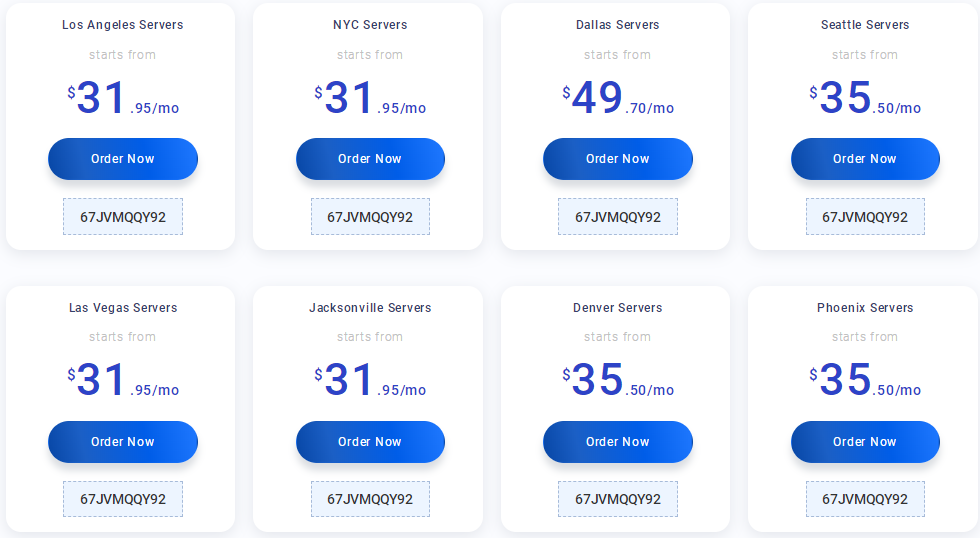The height and width of the screenshot is (538, 980).
Task: Click the Las Vegas Servers coupon code
Action: coord(123,499)
